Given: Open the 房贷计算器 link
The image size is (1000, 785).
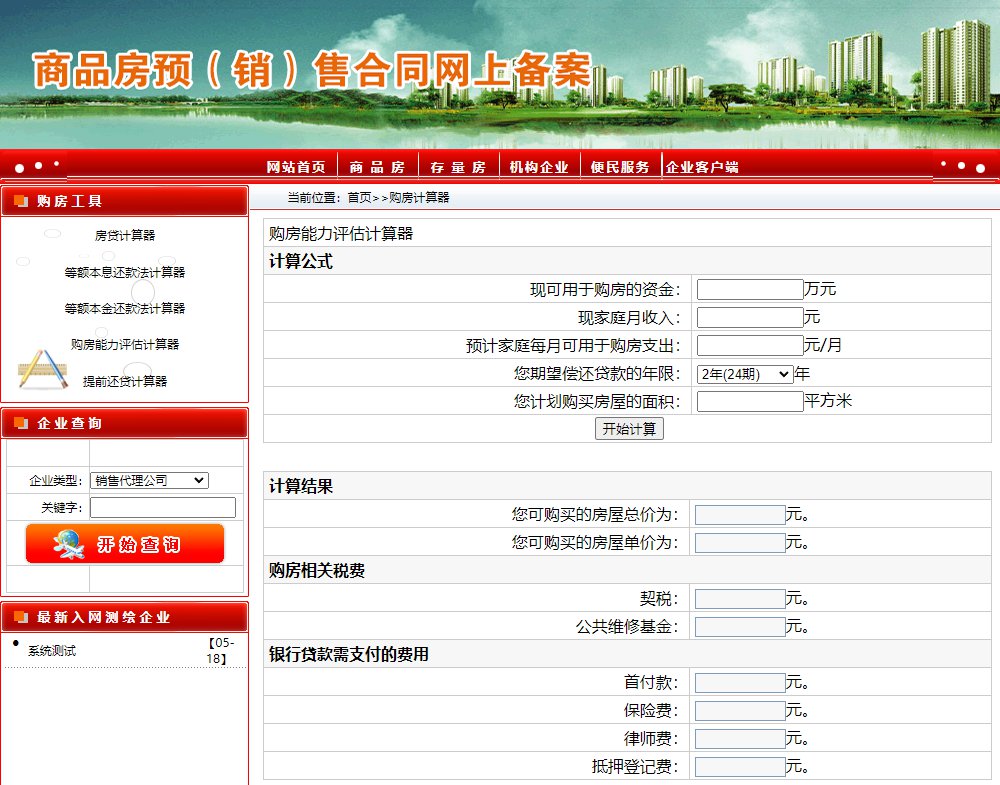Looking at the screenshot, I should click(125, 236).
